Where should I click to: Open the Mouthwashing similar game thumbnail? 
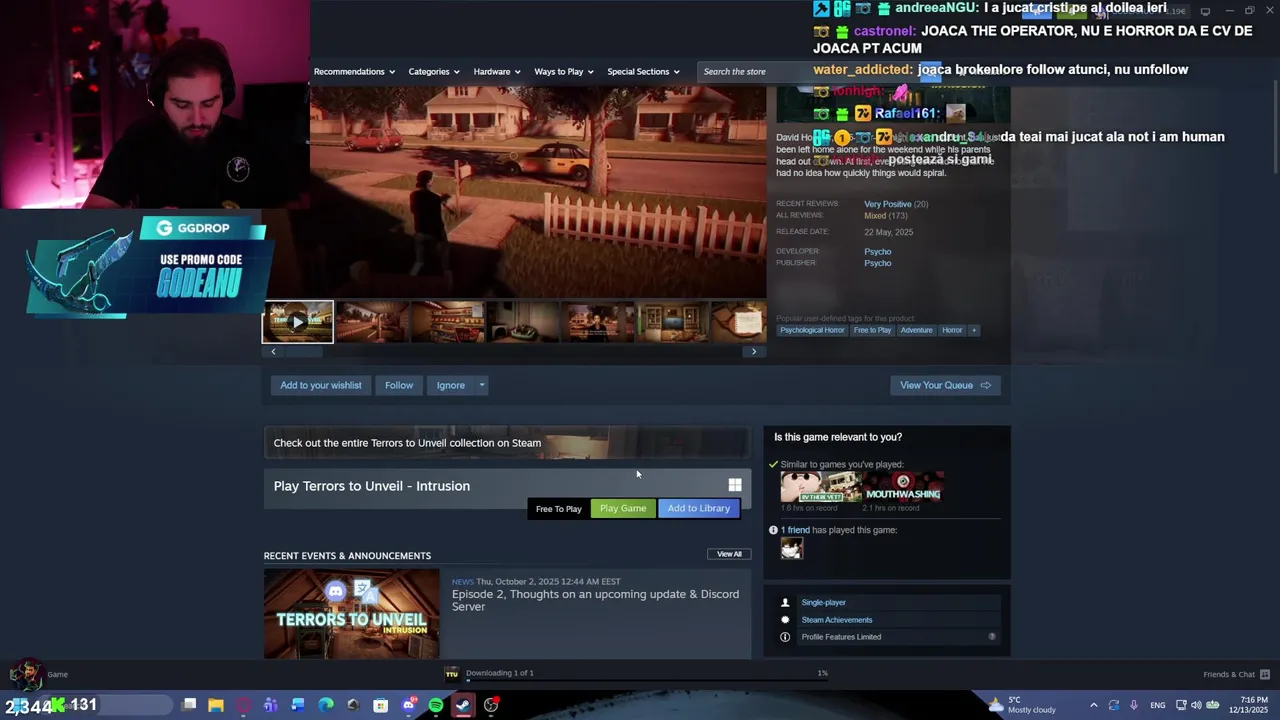pyautogui.click(x=903, y=487)
